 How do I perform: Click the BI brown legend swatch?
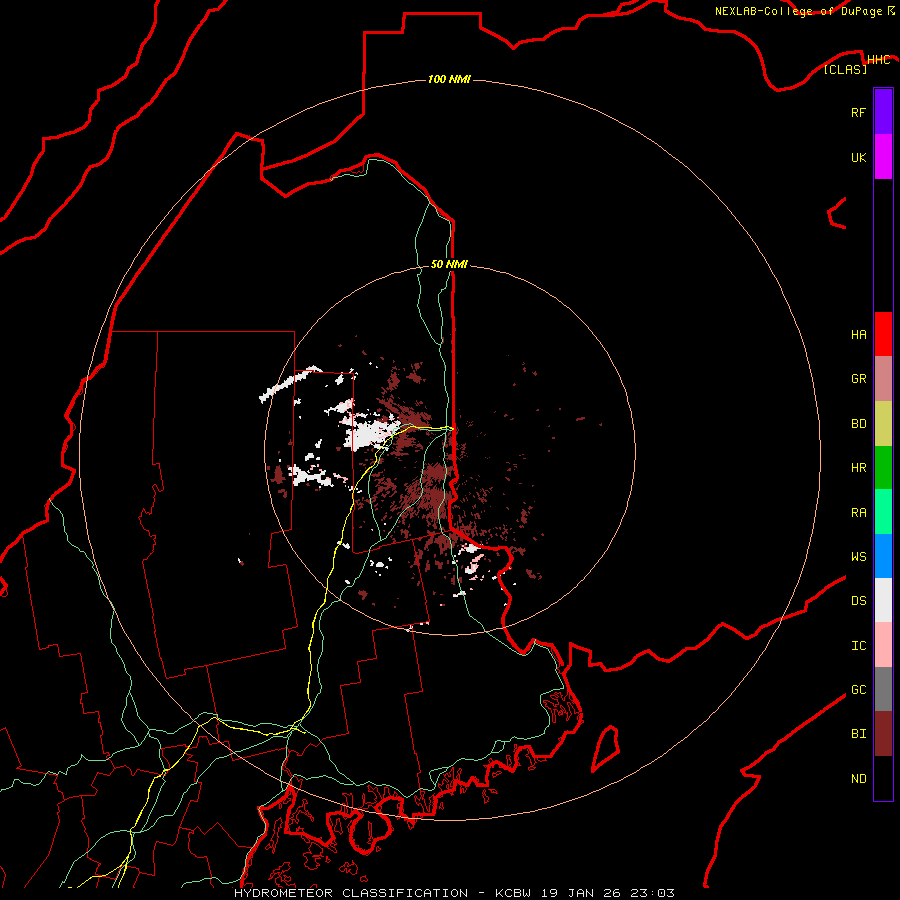tap(883, 734)
